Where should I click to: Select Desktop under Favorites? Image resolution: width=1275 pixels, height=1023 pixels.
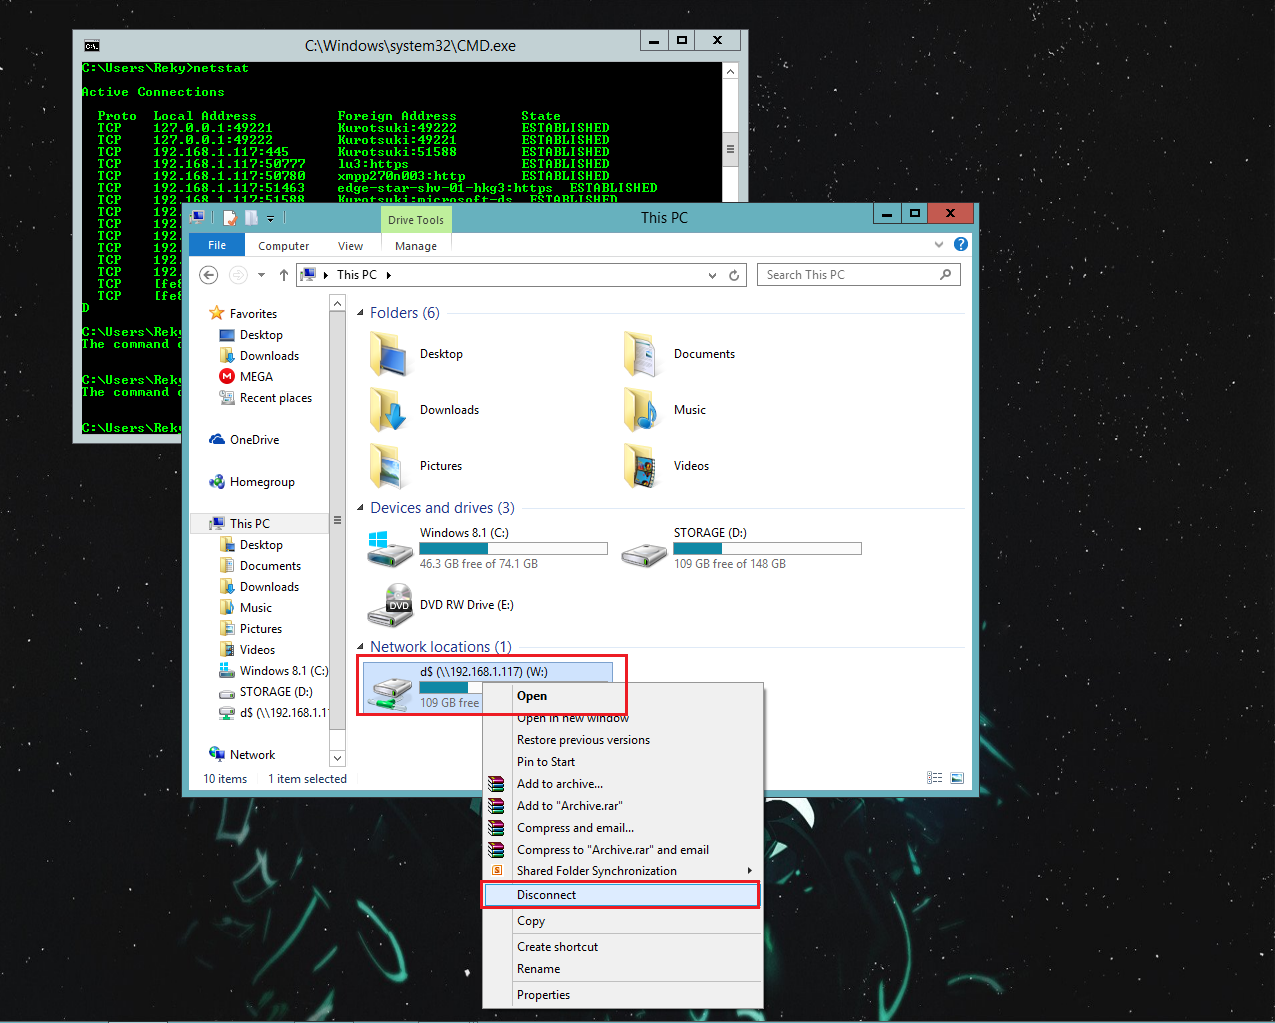[261, 335]
